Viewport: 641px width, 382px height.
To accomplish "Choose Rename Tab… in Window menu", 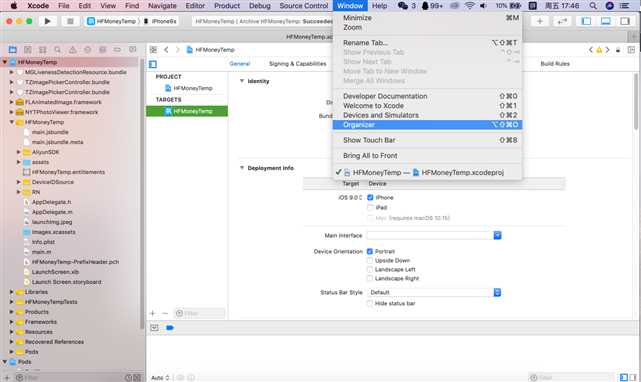I will click(427, 43).
